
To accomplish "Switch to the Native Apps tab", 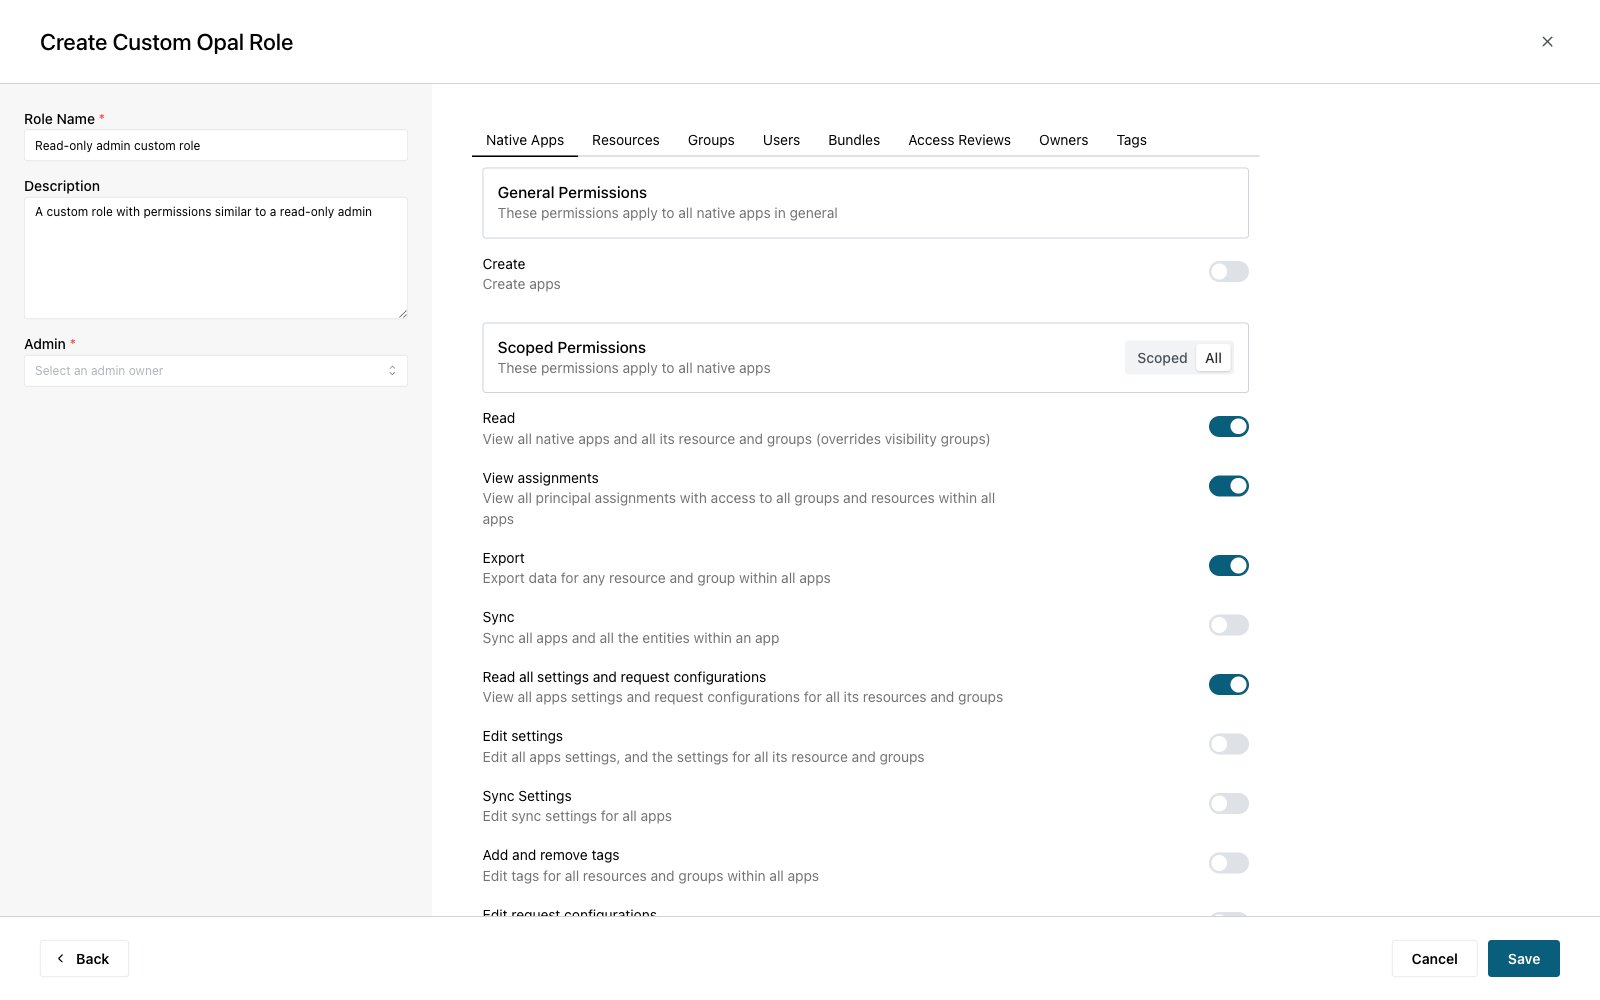I will click(x=525, y=140).
